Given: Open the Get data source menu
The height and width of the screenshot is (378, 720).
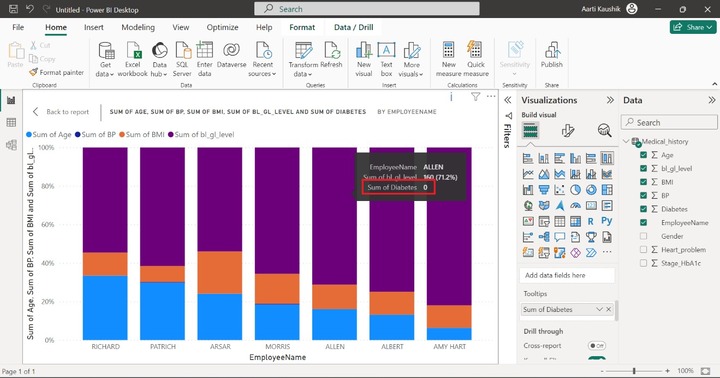Looking at the screenshot, I should (x=106, y=59).
